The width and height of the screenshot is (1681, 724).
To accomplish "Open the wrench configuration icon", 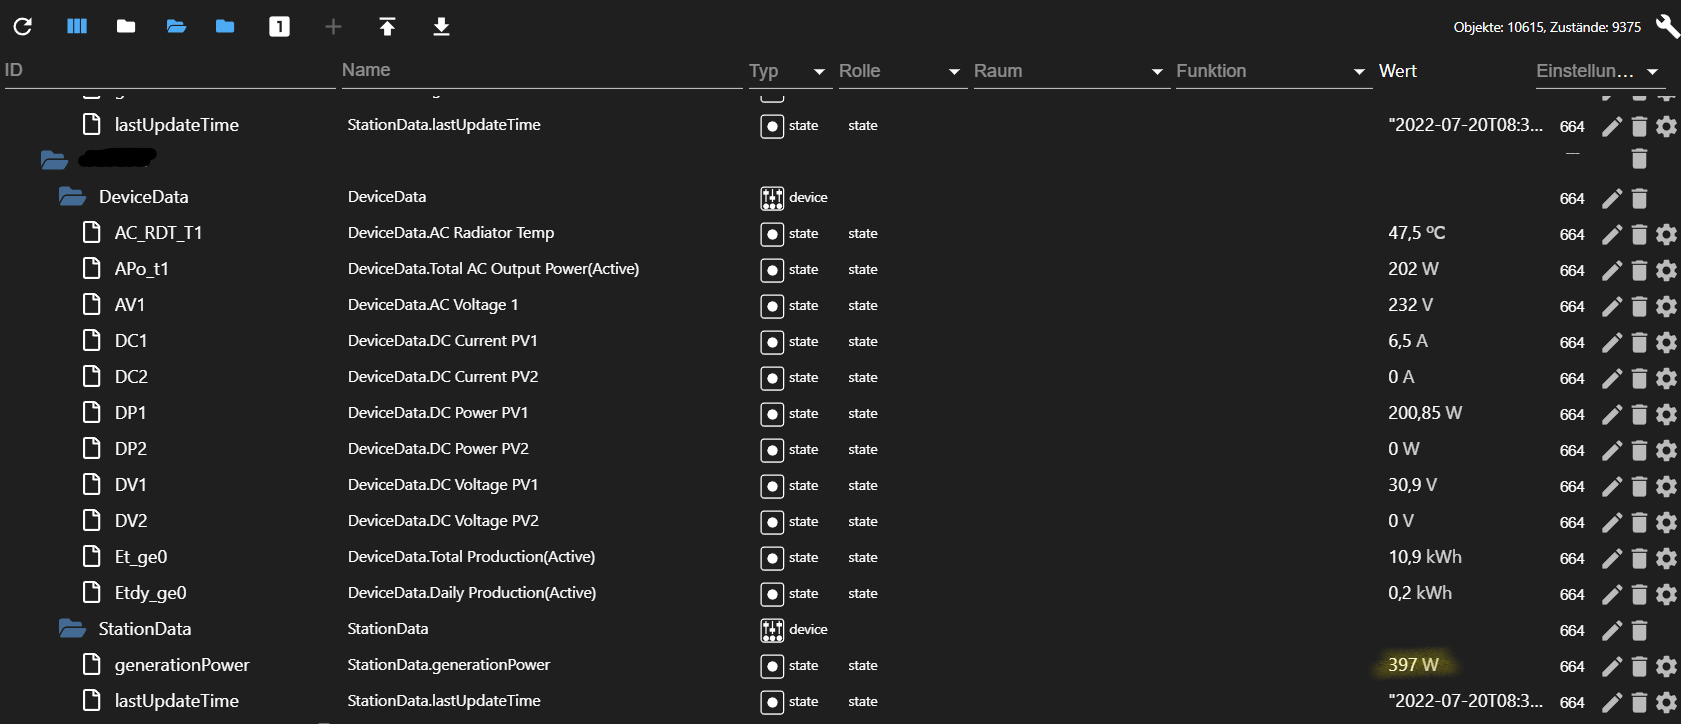I will tap(1667, 26).
